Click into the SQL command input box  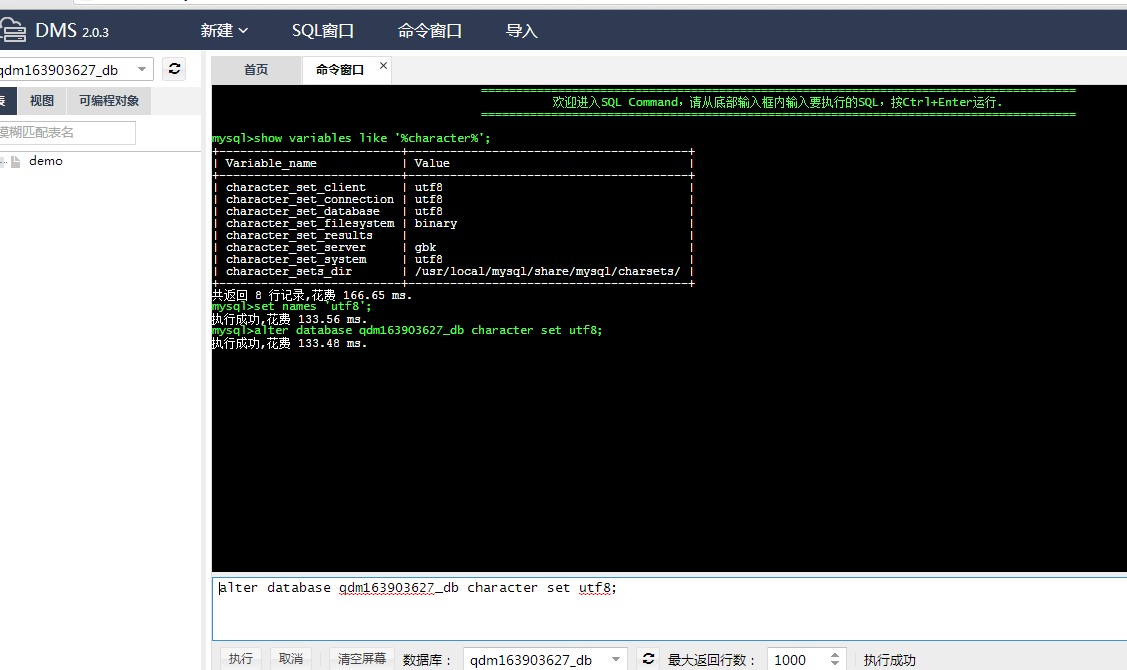[x=669, y=608]
